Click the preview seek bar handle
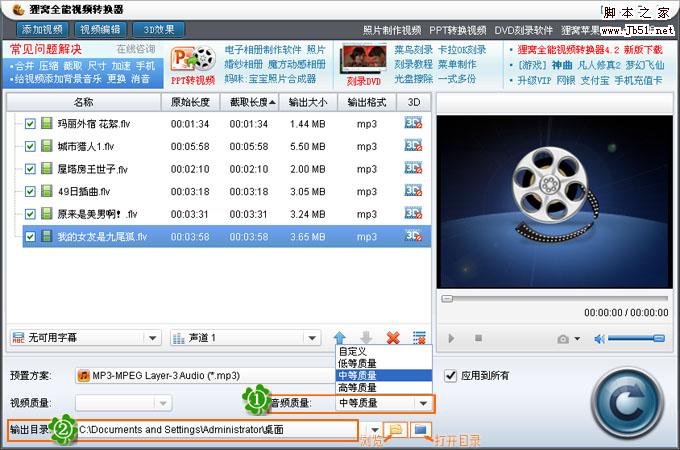The image size is (680, 450). coord(447,299)
